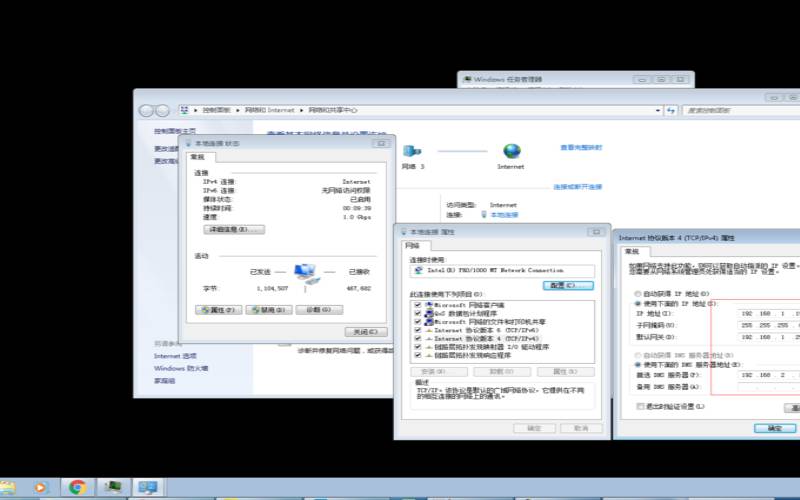The image size is (800, 500).
Task: Toggle the QoS 数据包计划程序 checkbox
Action: click(418, 313)
